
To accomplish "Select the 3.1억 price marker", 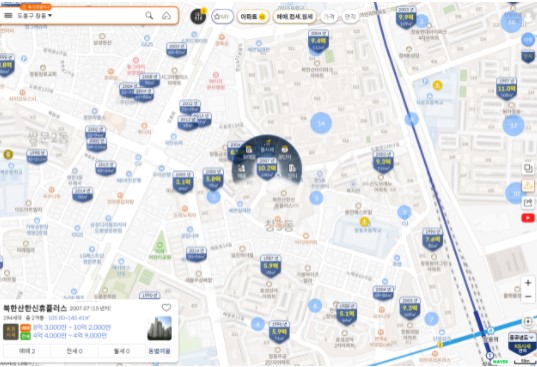I will (x=183, y=182).
